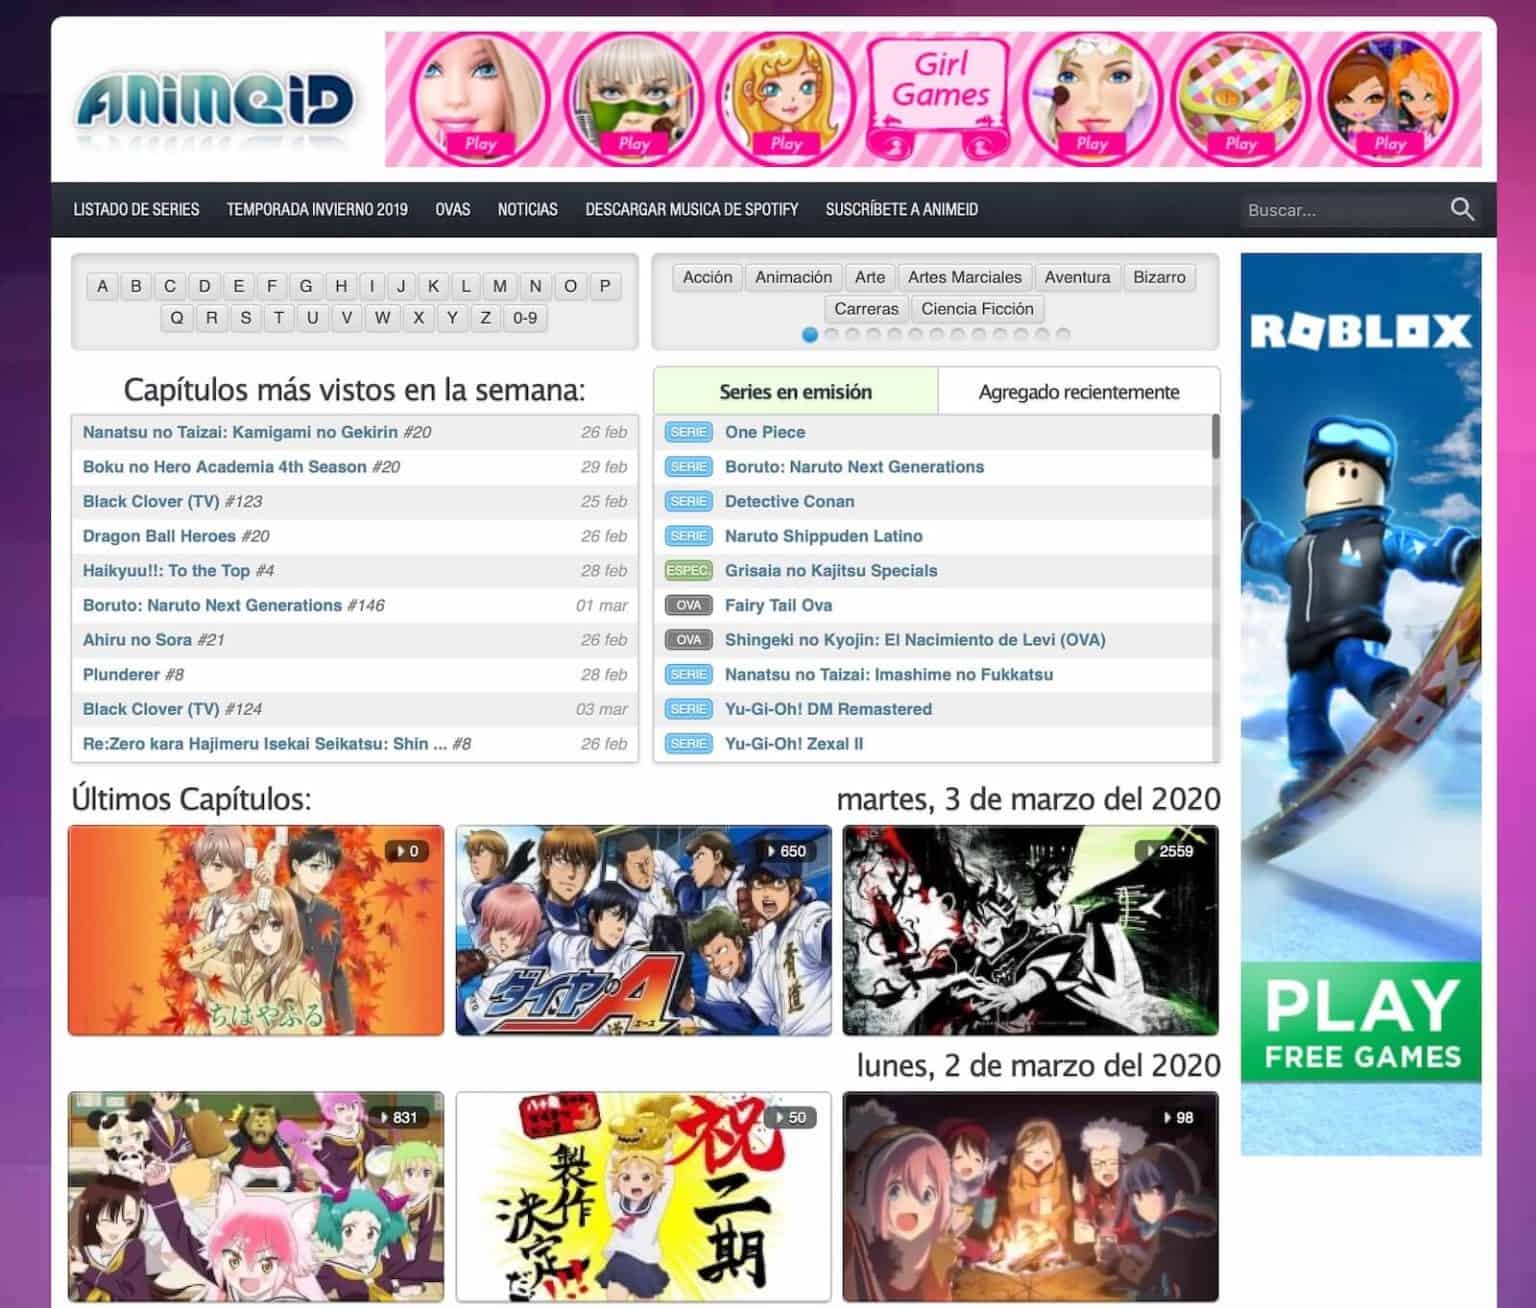
Task: Open Listado de Series menu
Action: click(x=136, y=209)
